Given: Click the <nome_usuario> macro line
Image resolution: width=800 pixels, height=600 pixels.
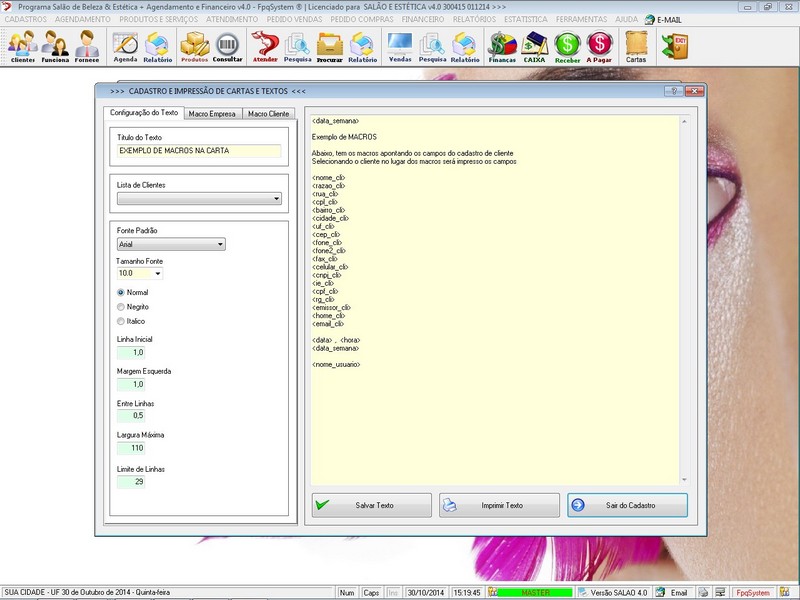Looking at the screenshot, I should coord(336,365).
